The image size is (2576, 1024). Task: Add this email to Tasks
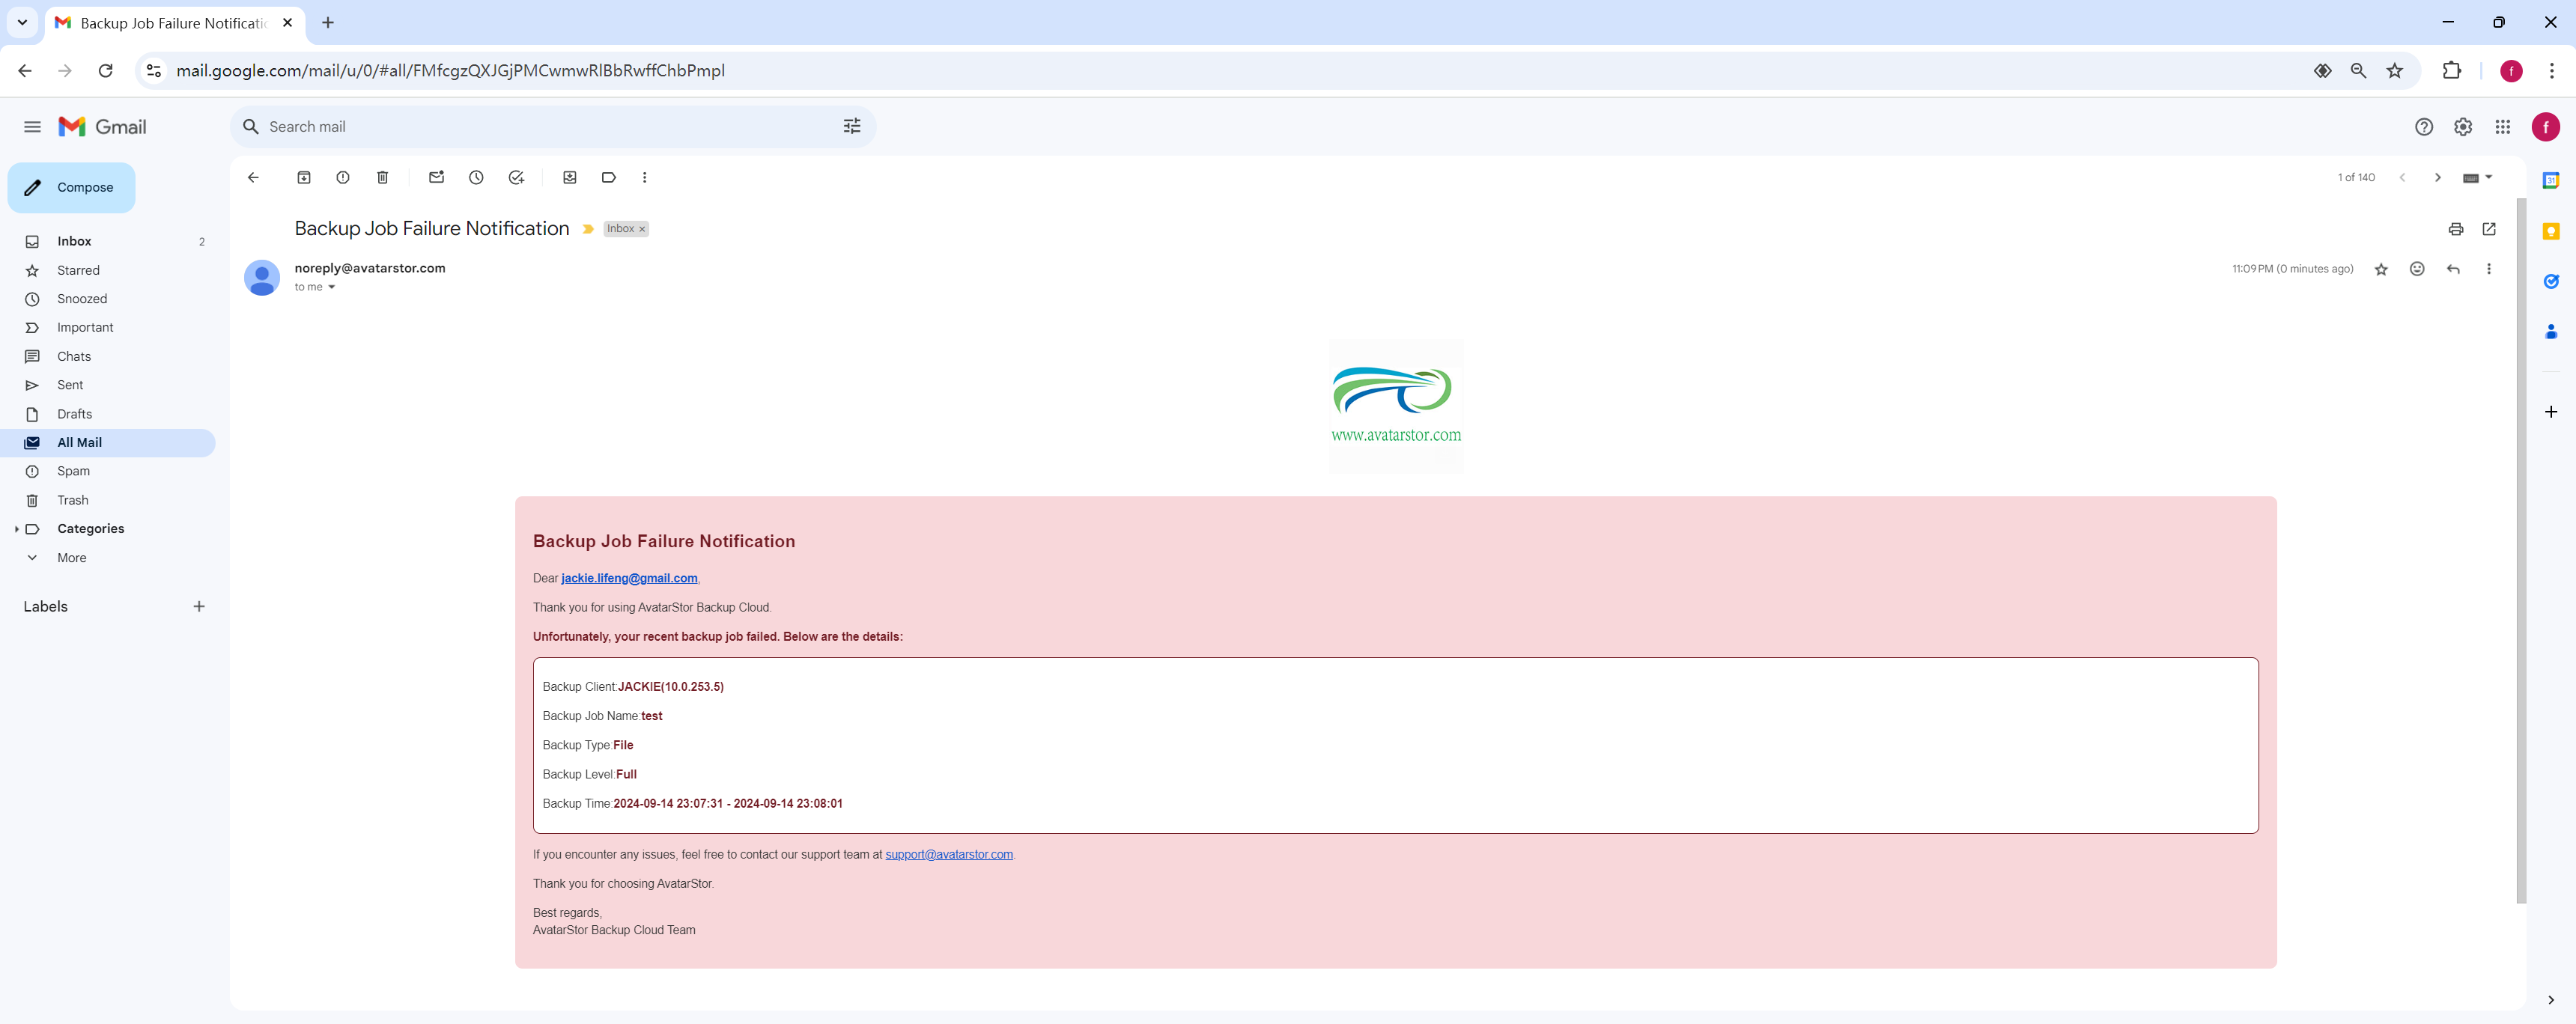(516, 177)
